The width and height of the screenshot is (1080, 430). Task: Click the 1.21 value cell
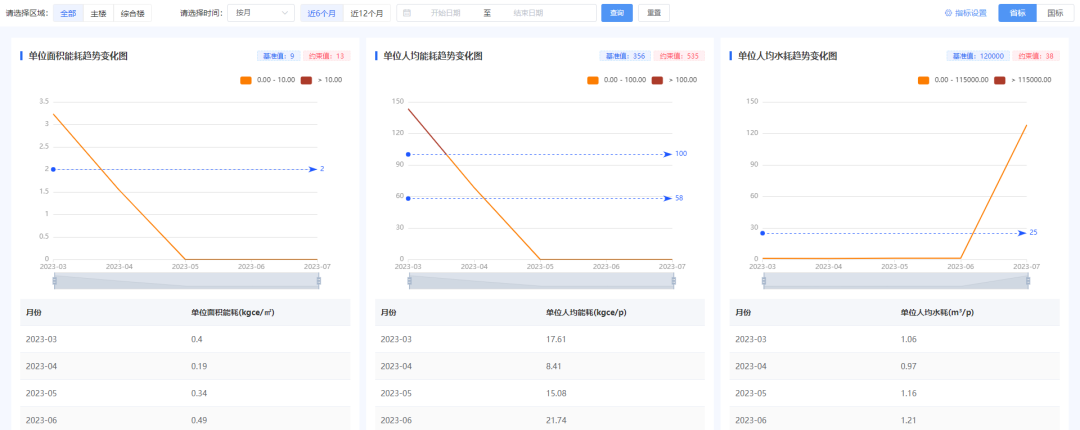pyautogui.click(x=908, y=420)
